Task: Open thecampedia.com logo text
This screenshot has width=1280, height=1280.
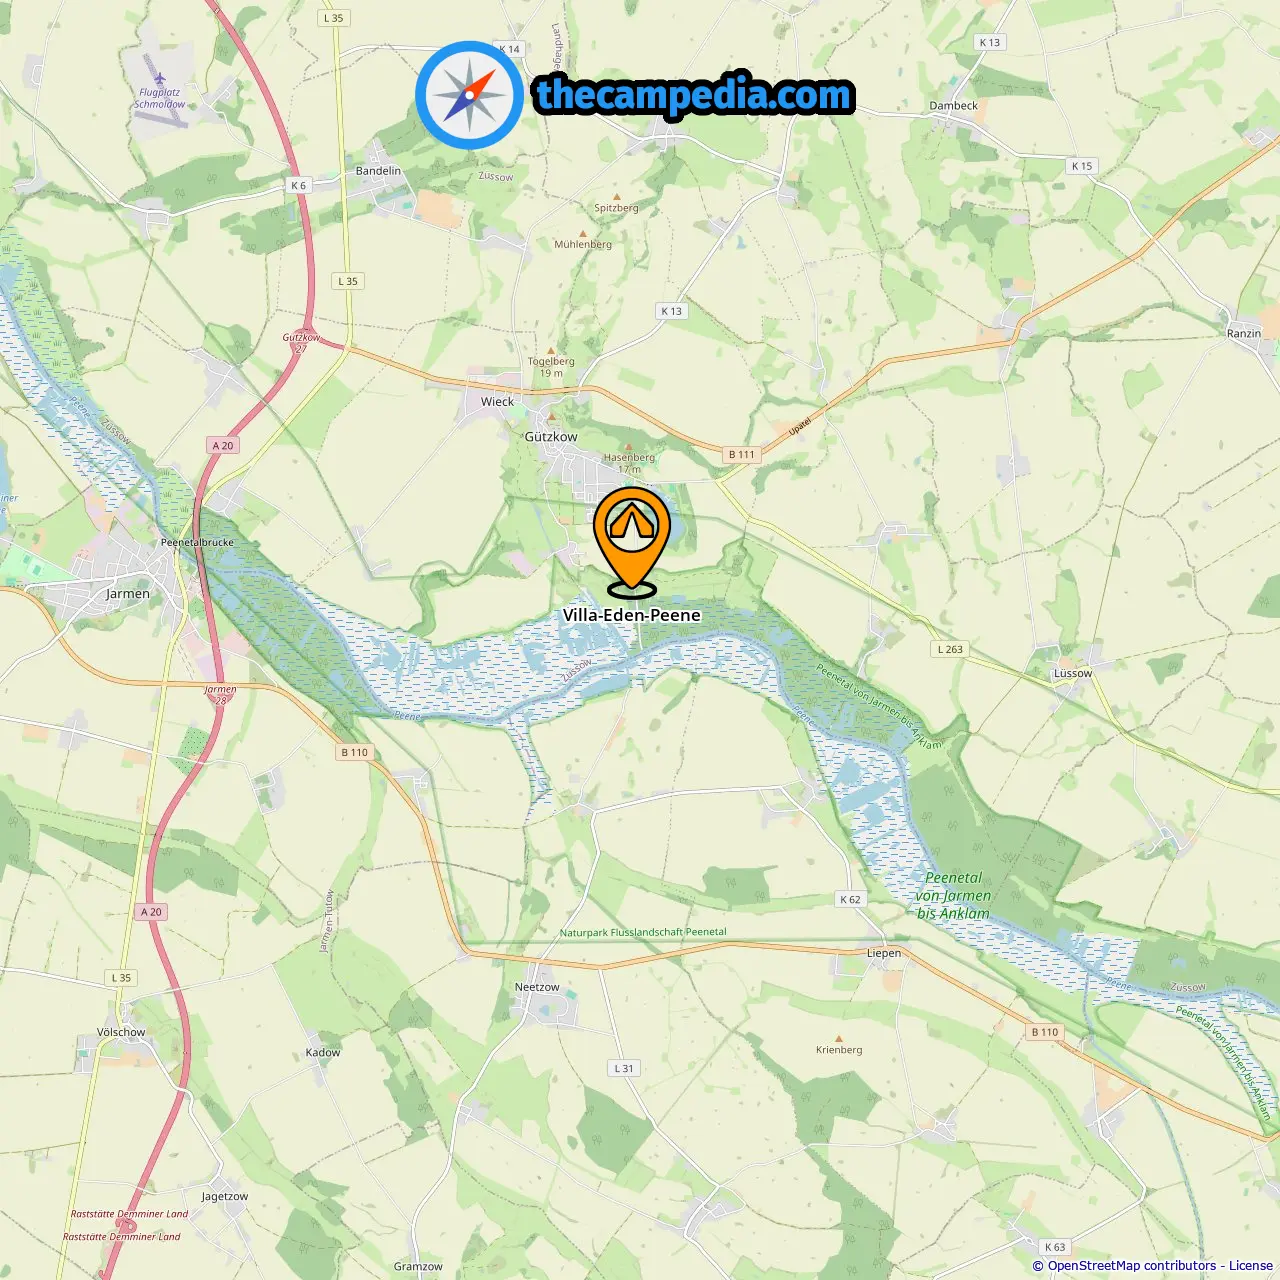Action: (x=694, y=95)
